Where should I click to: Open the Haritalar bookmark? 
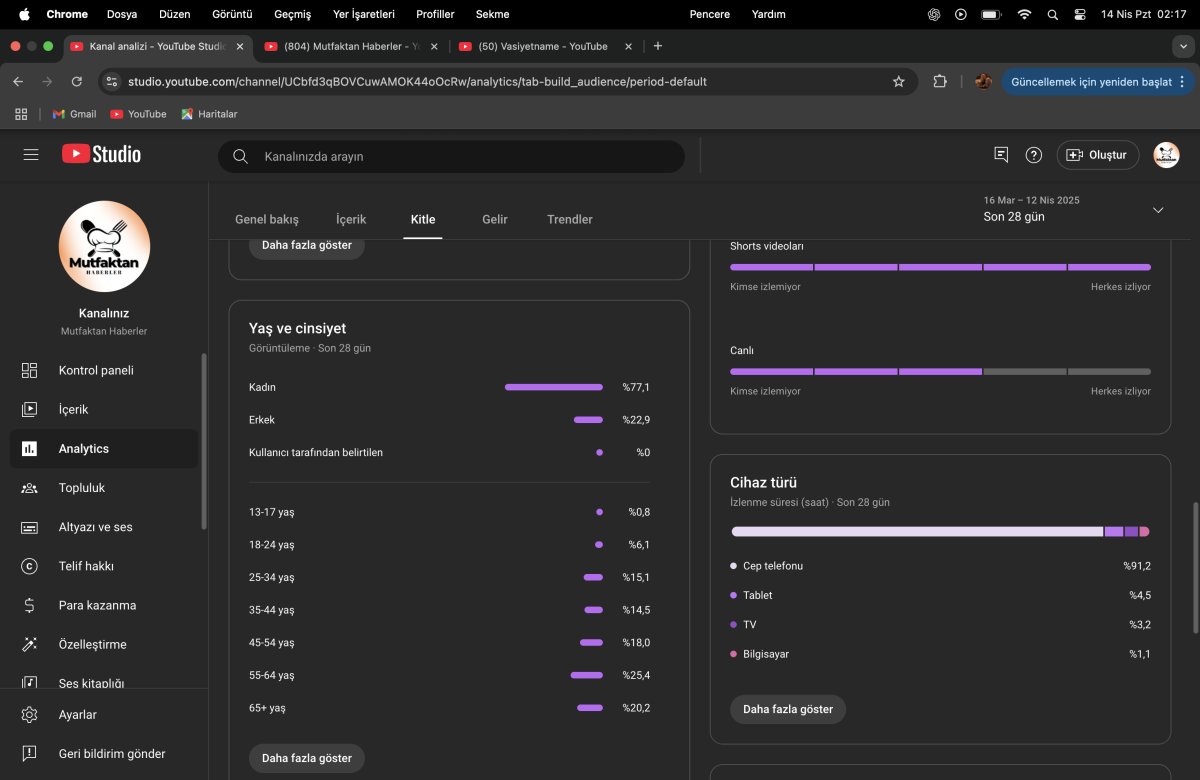209,114
